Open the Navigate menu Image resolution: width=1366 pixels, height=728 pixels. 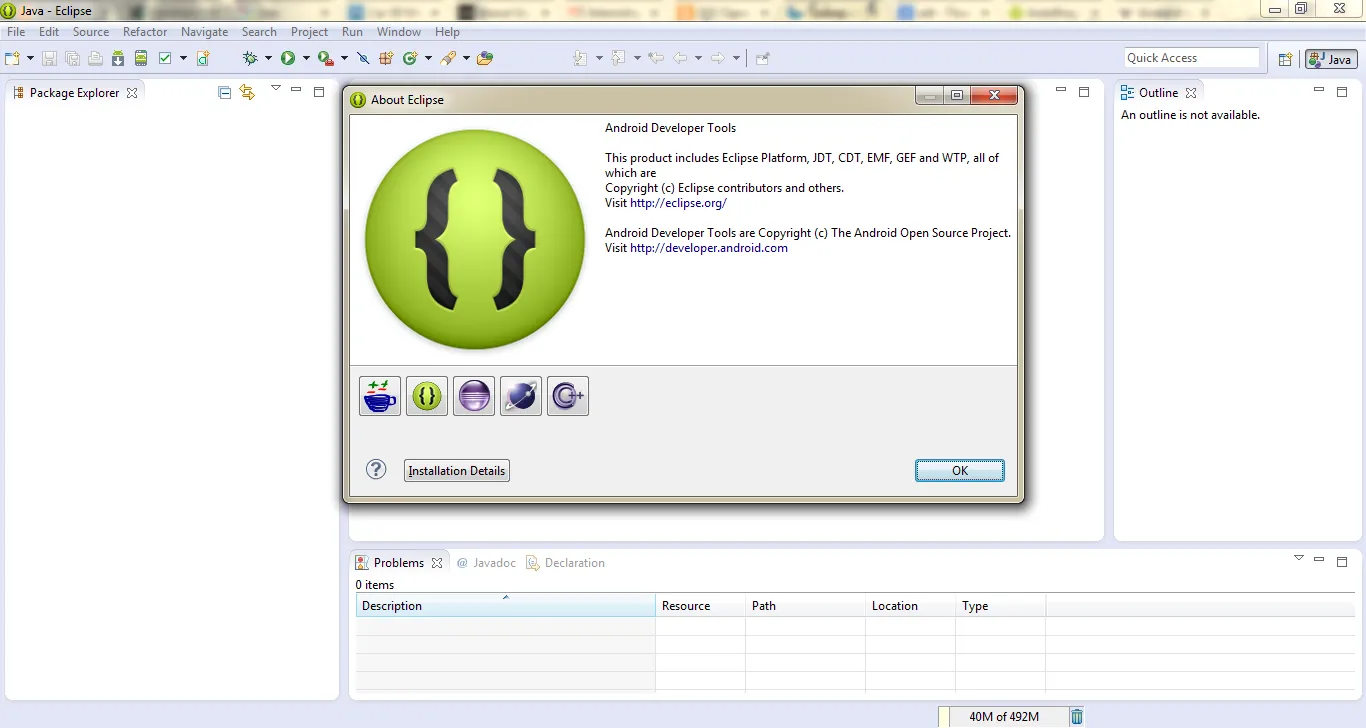205,32
